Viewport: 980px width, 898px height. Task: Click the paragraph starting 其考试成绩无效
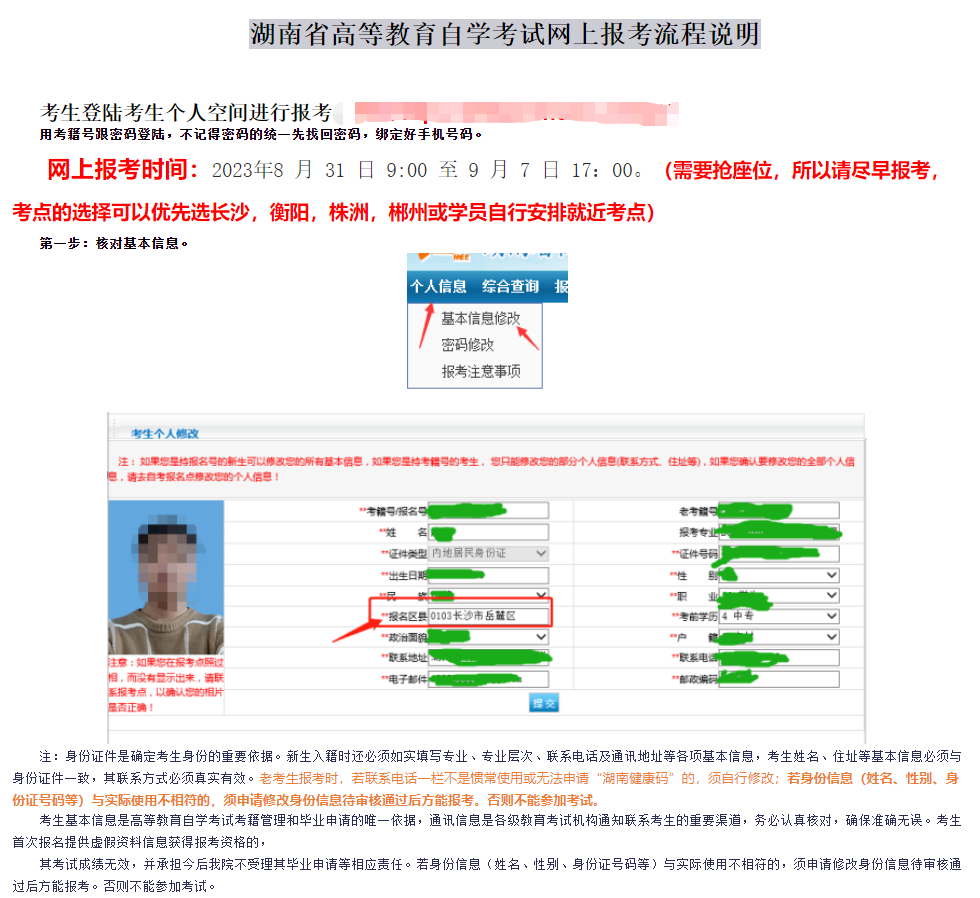pos(487,875)
